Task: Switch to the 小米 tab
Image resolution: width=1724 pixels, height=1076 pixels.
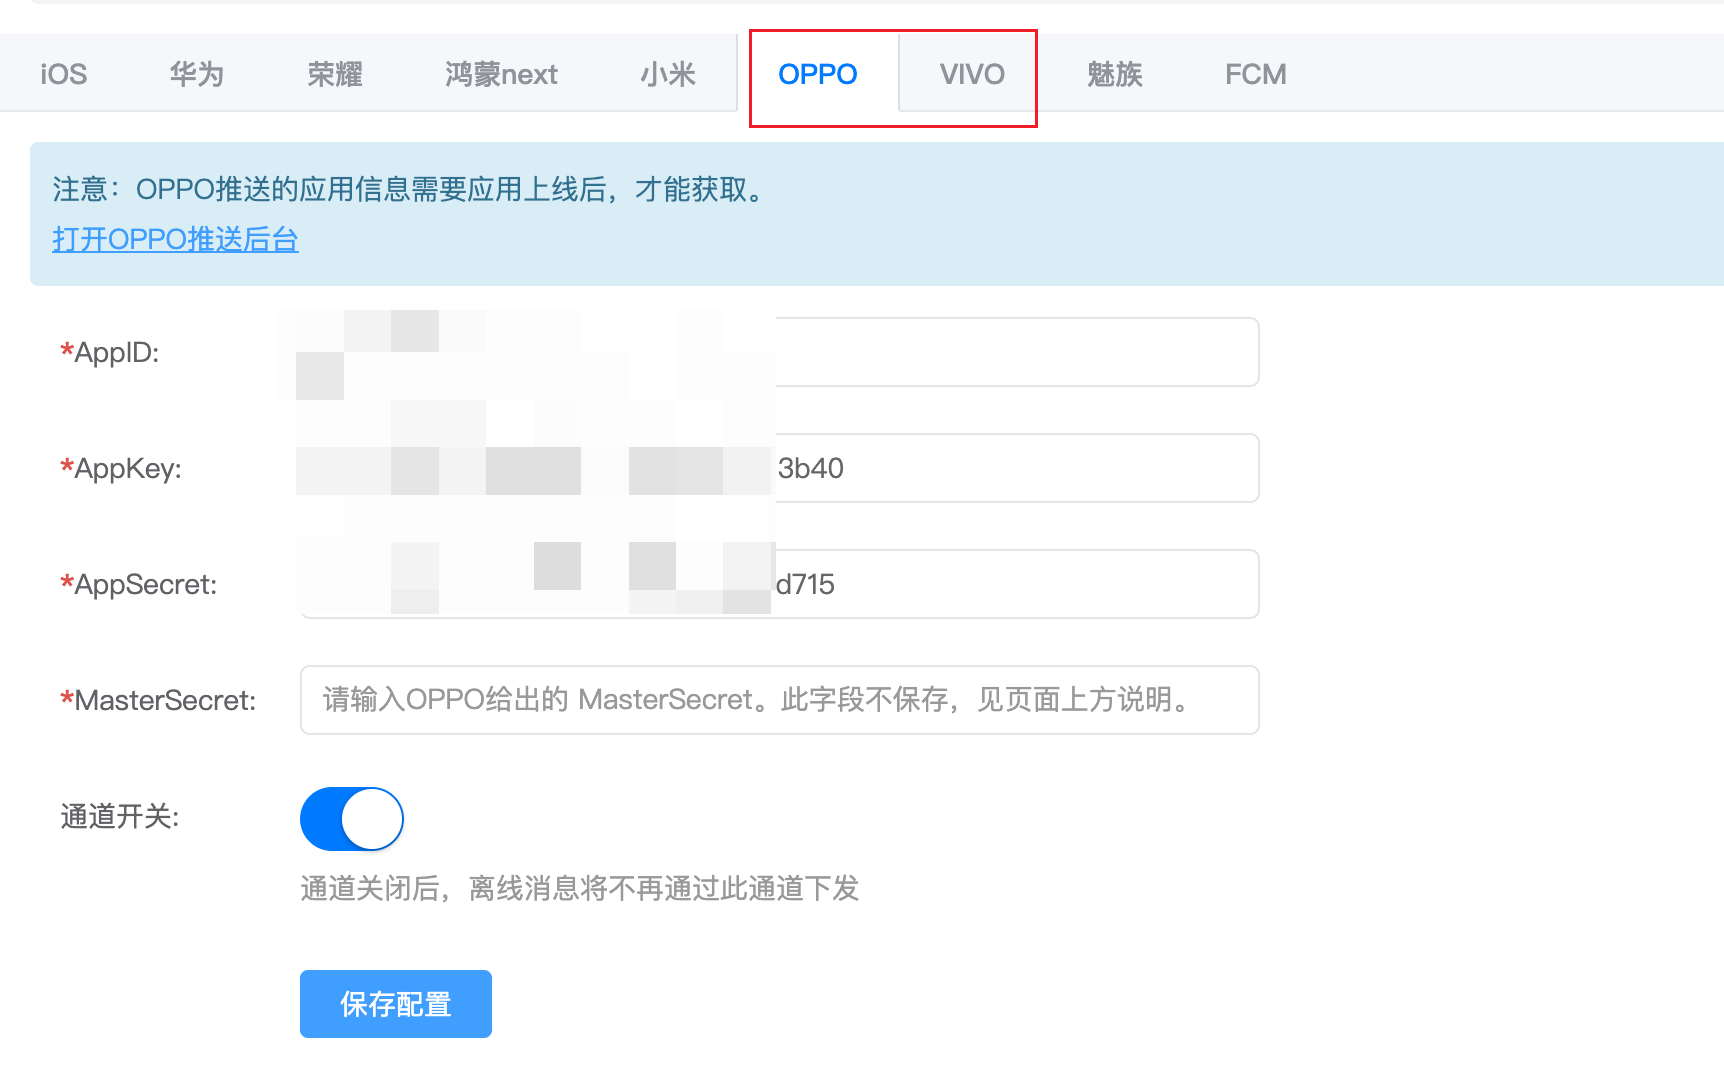Action: (x=667, y=74)
